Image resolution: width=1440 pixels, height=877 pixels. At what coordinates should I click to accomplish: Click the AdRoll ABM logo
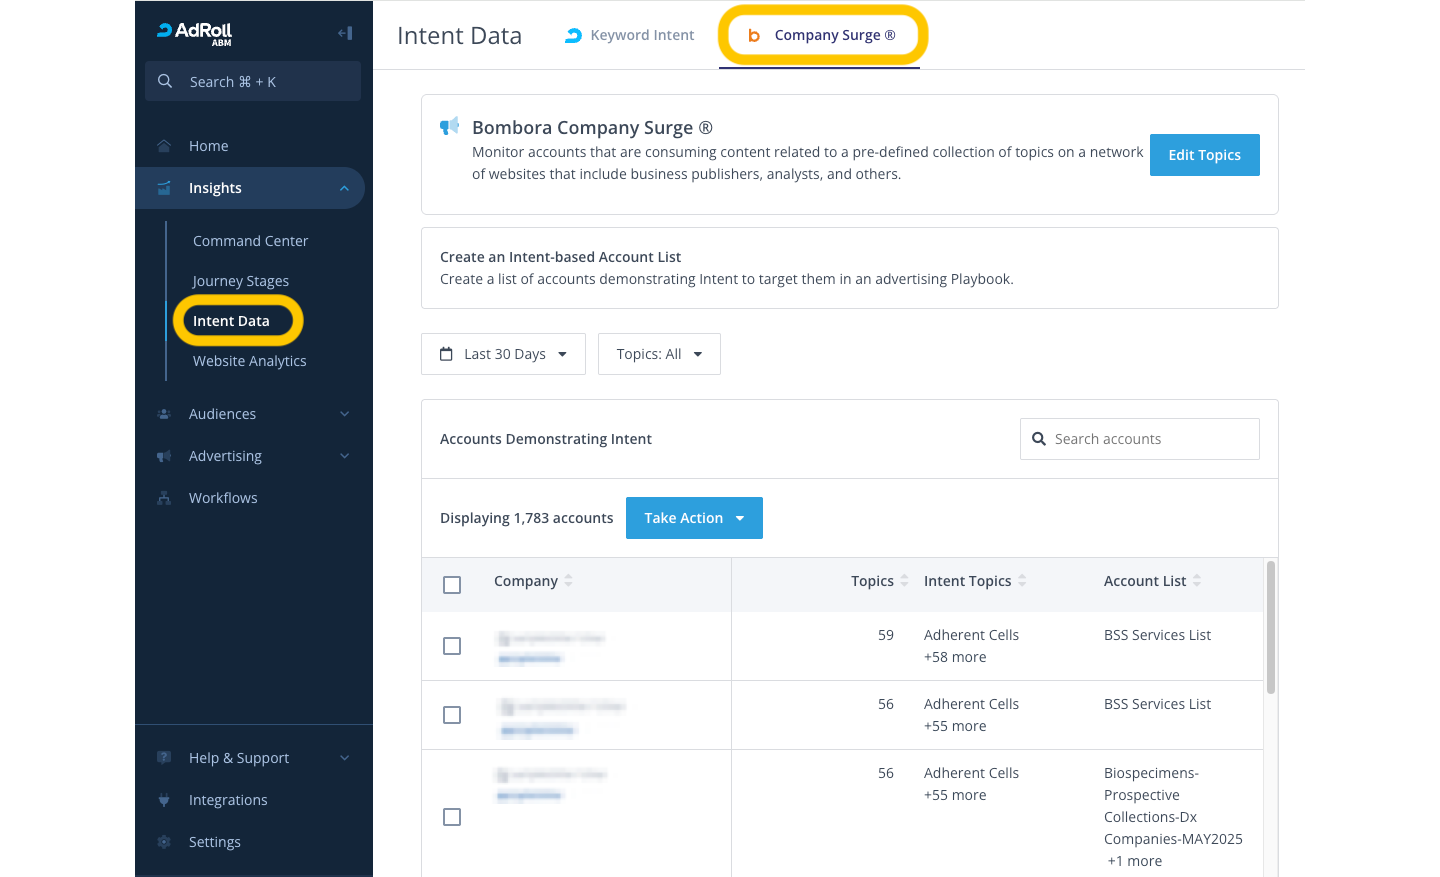pos(195,33)
